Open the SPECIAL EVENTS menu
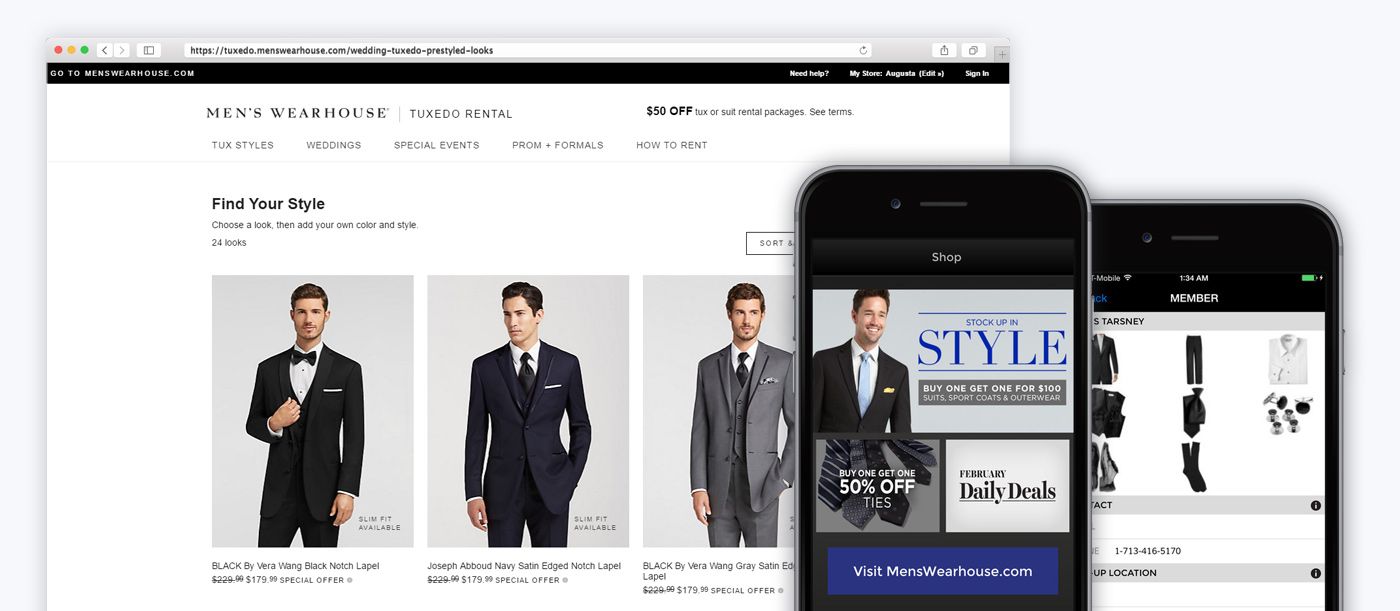1400x611 pixels. pyautogui.click(x=437, y=145)
